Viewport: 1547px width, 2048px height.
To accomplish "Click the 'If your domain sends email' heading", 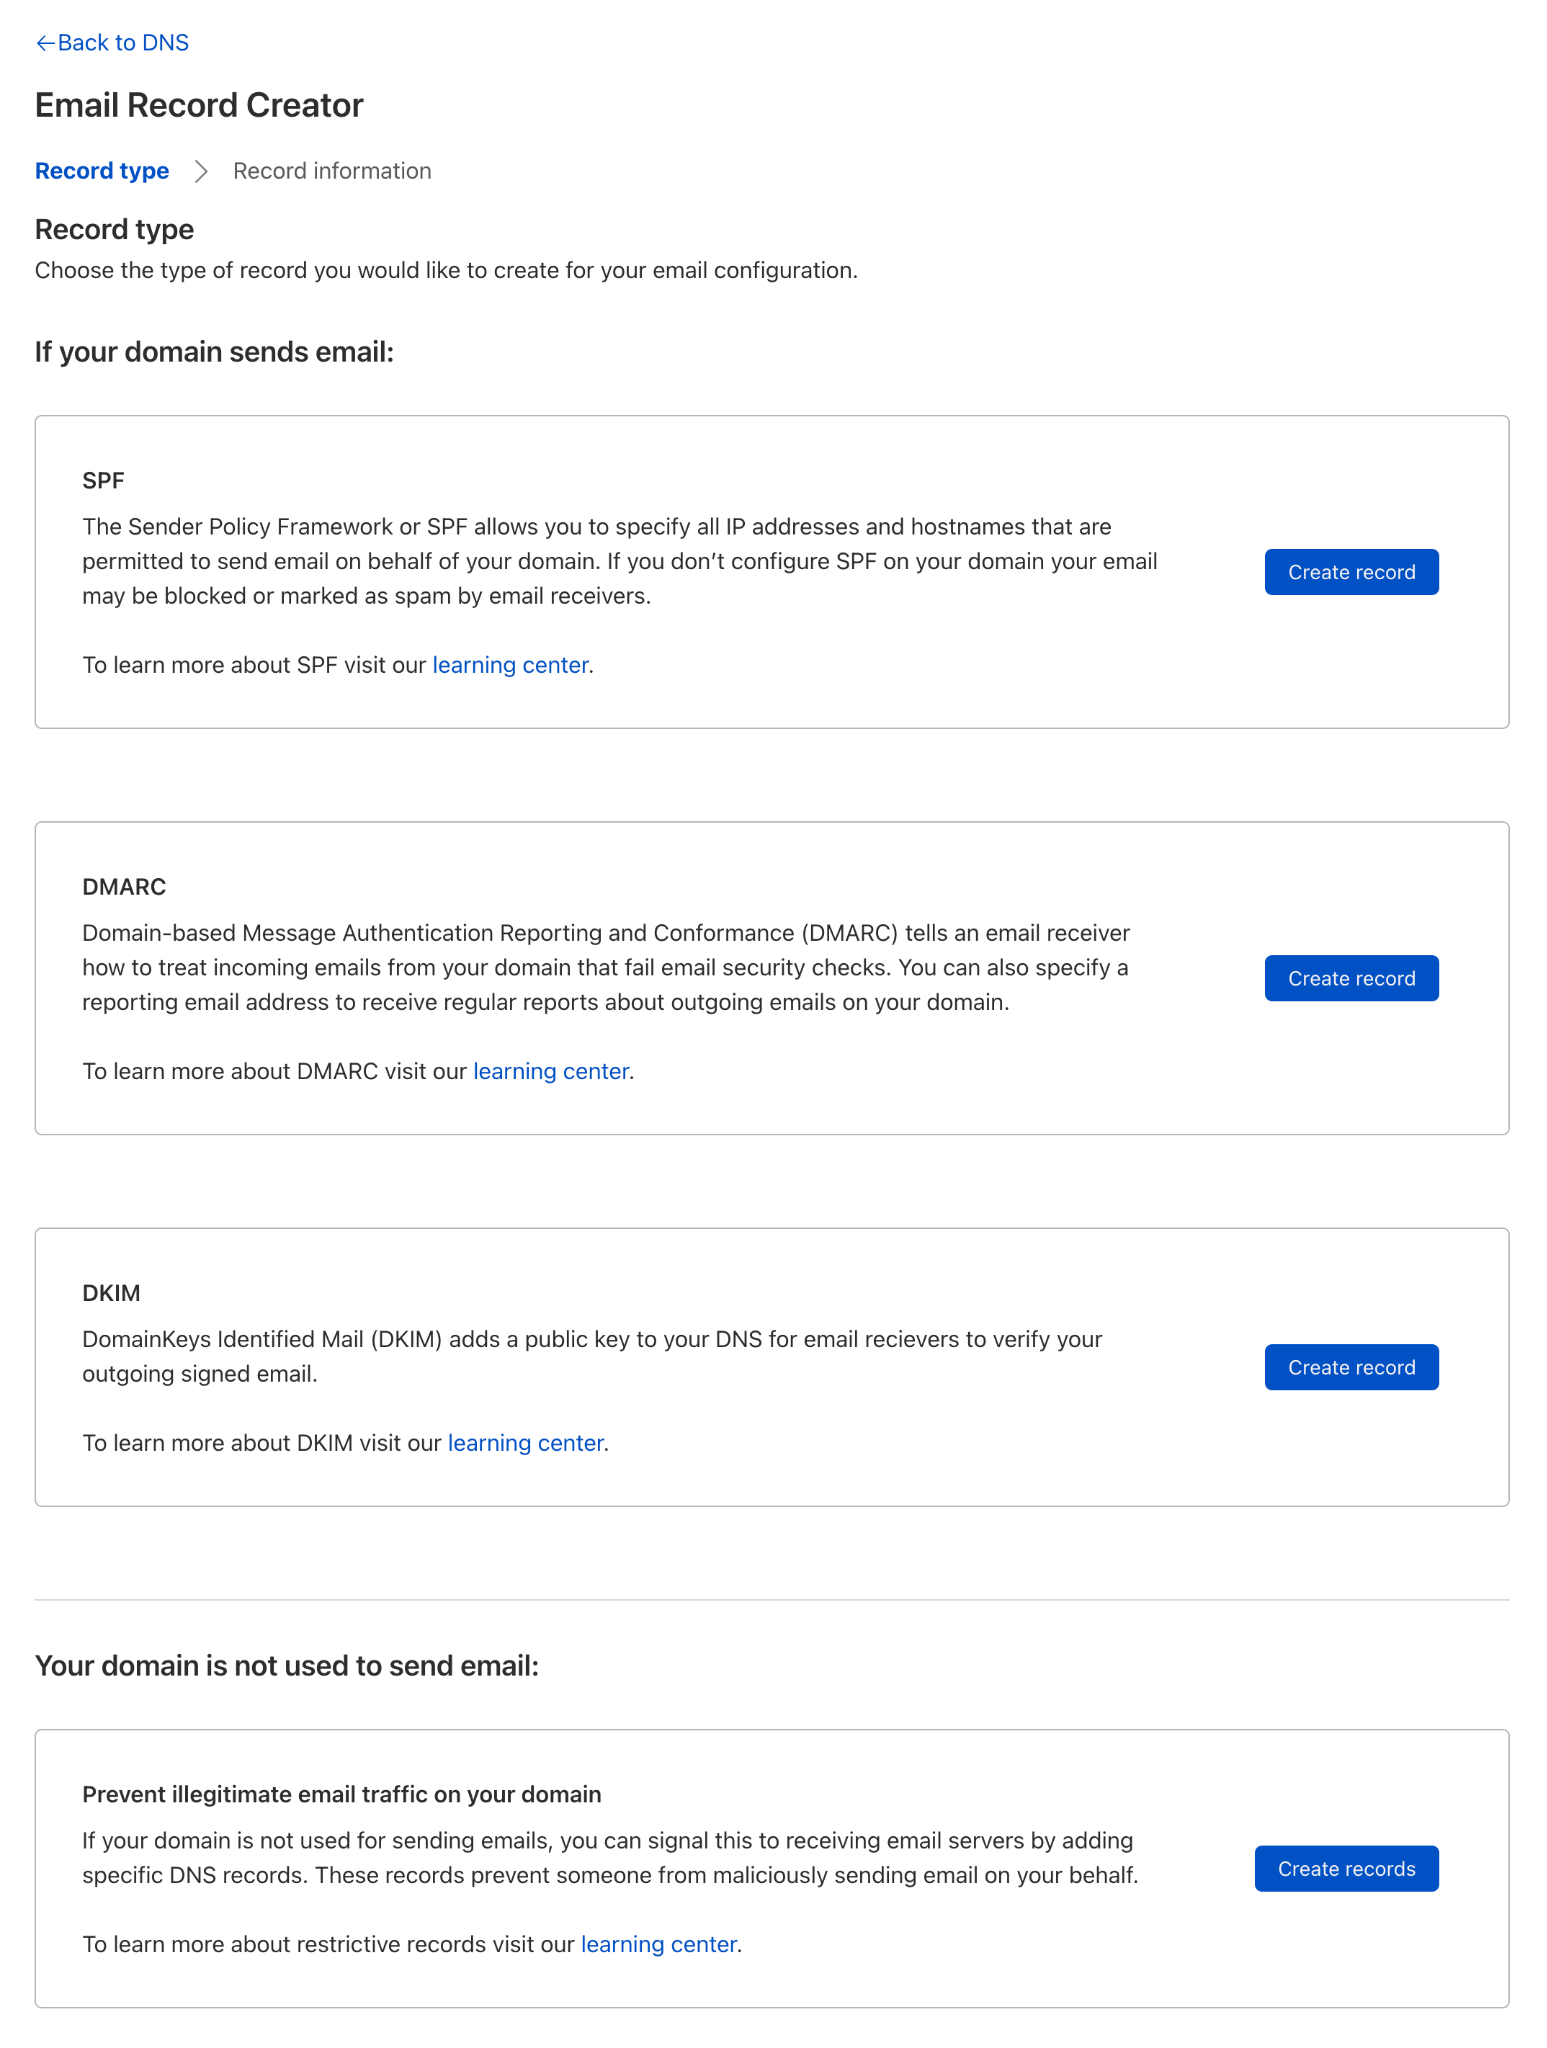I will coord(214,352).
